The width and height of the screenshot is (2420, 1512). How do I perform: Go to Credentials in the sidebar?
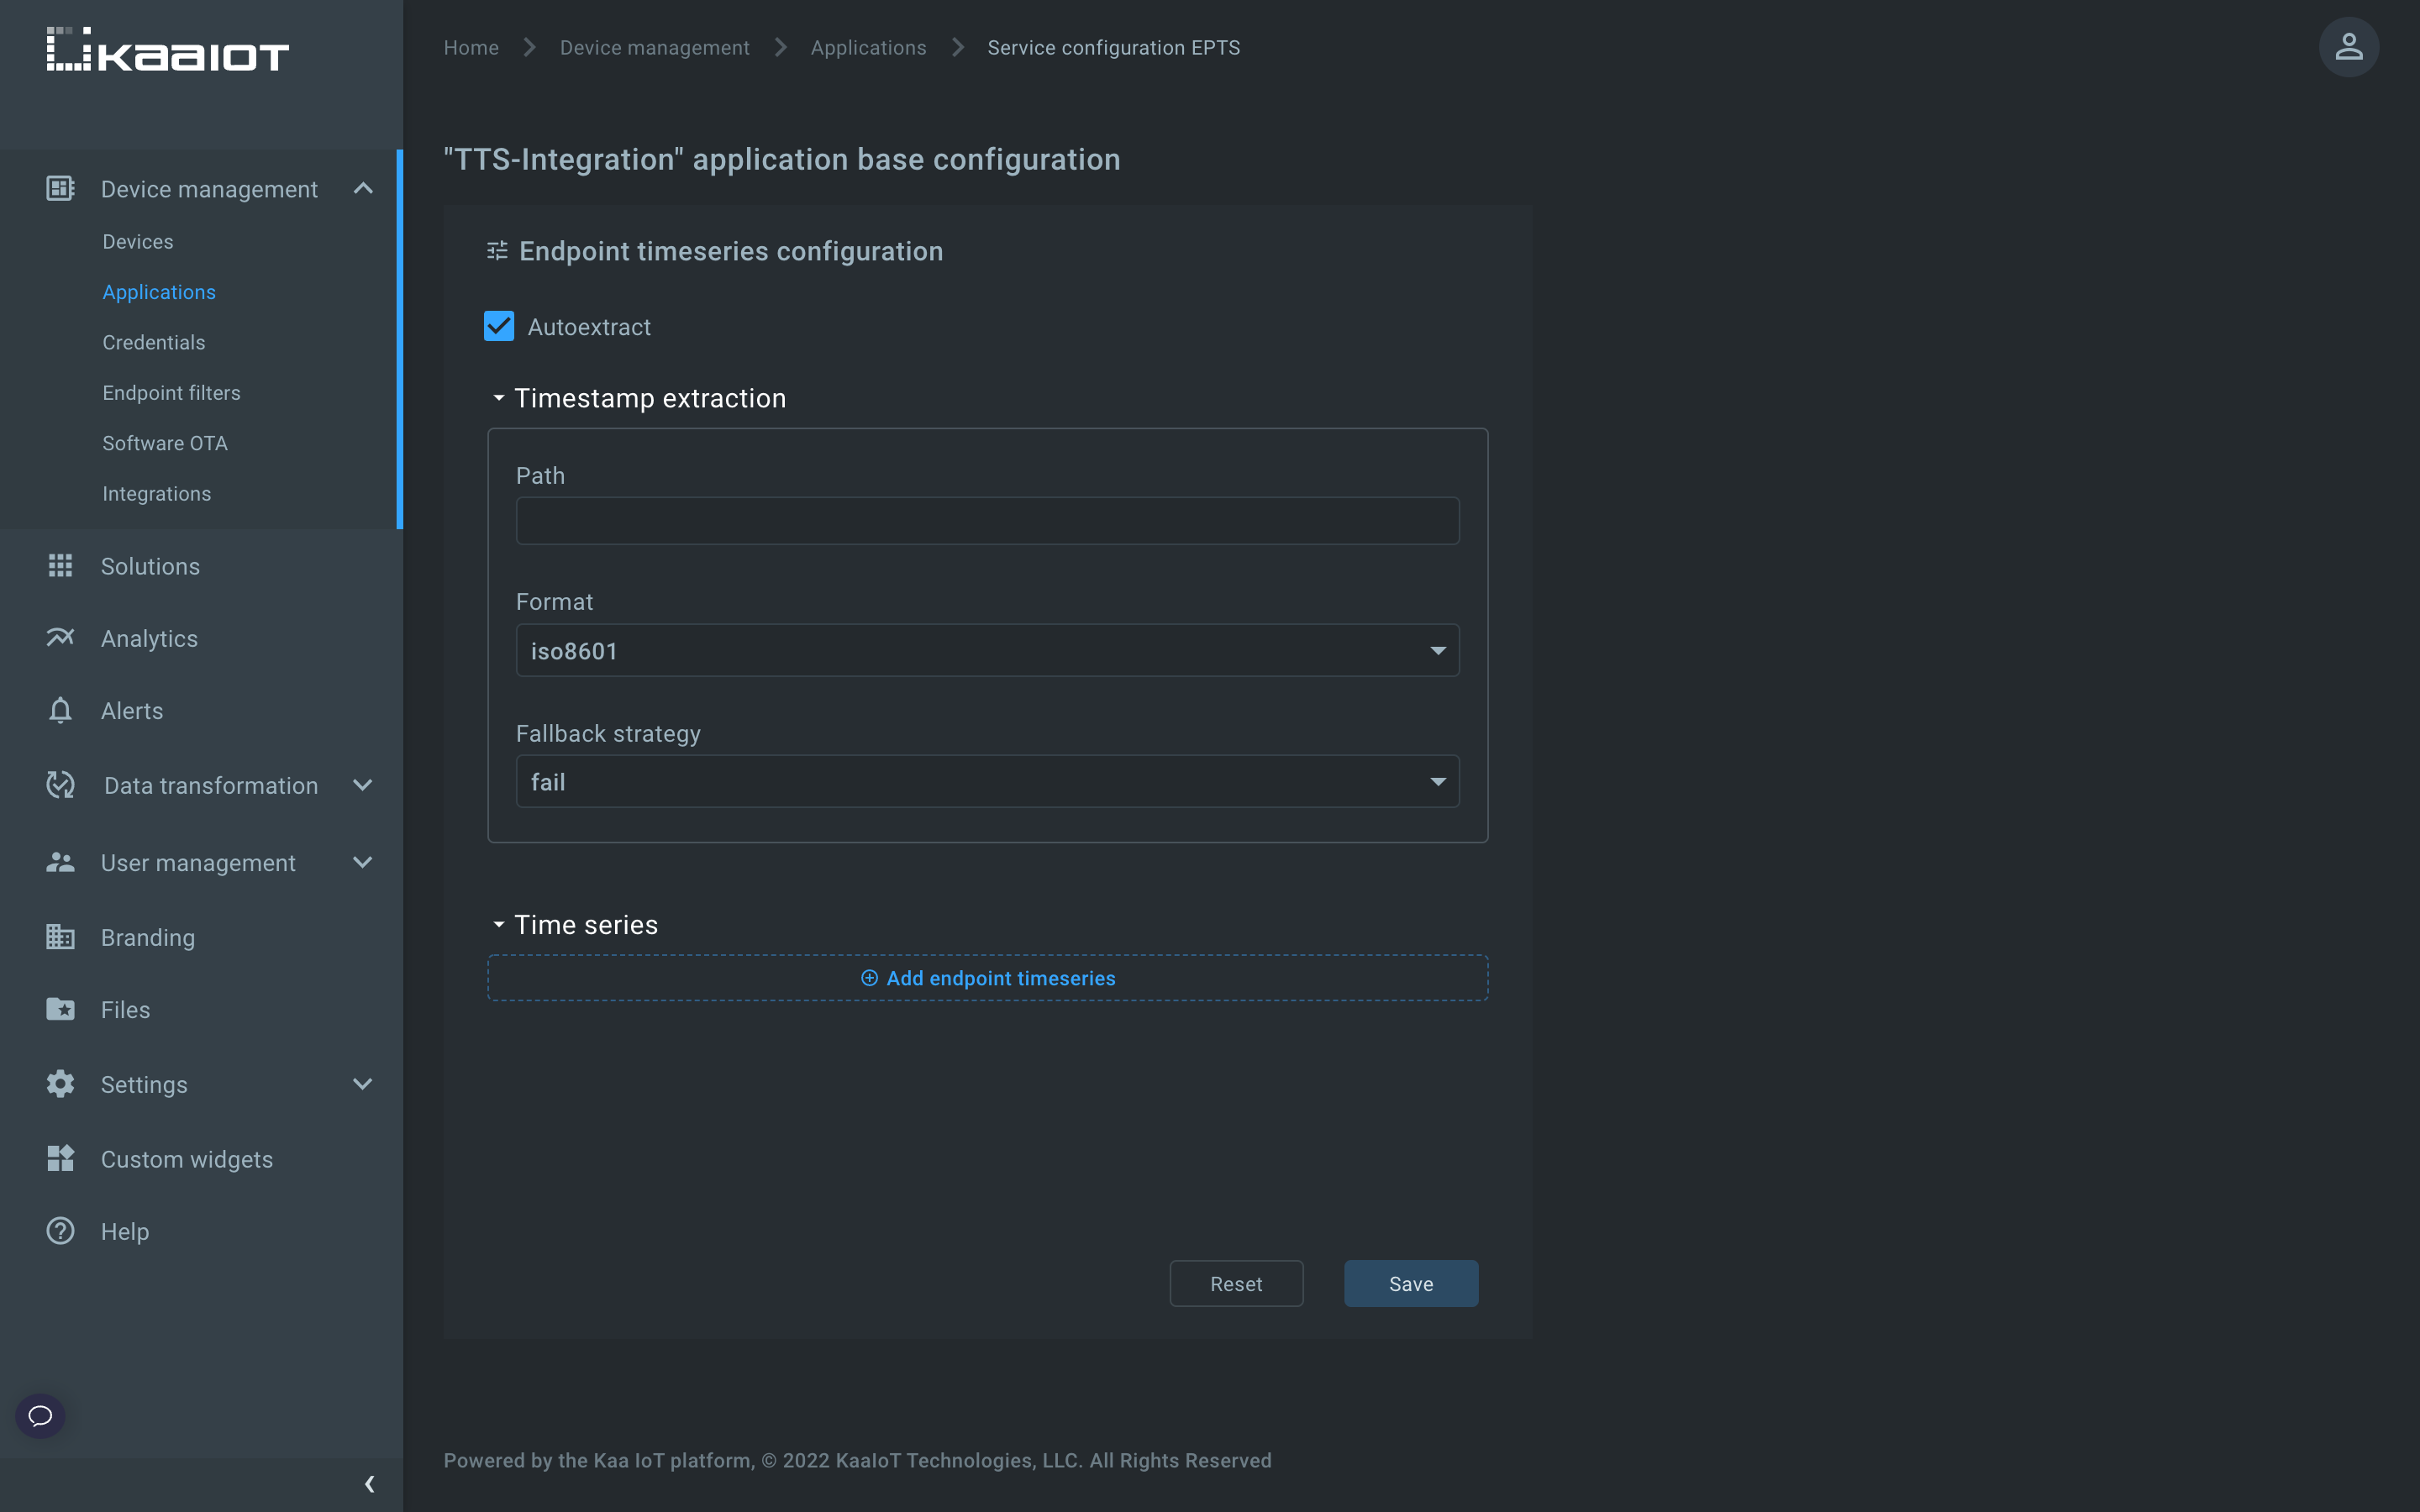coord(152,342)
